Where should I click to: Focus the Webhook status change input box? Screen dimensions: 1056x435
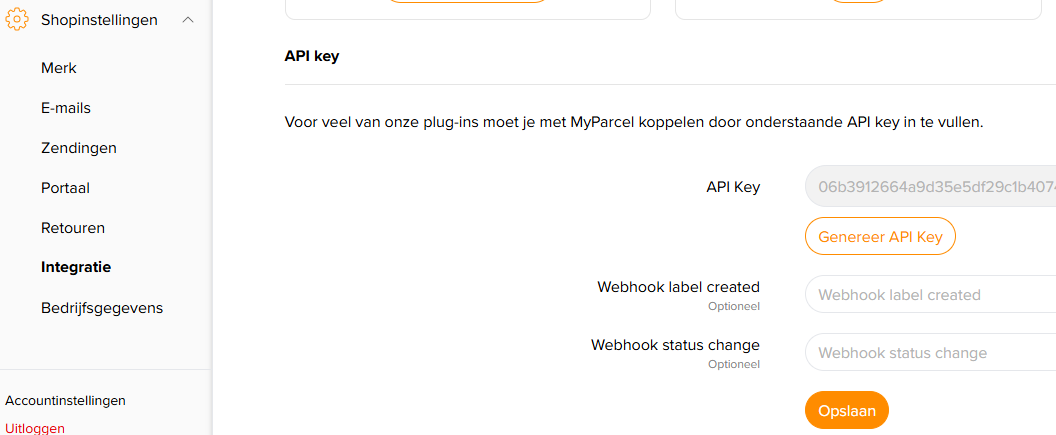930,353
